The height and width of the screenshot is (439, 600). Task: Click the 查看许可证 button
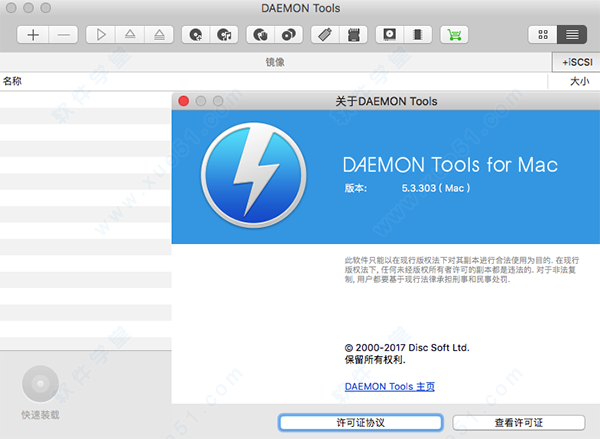(519, 423)
